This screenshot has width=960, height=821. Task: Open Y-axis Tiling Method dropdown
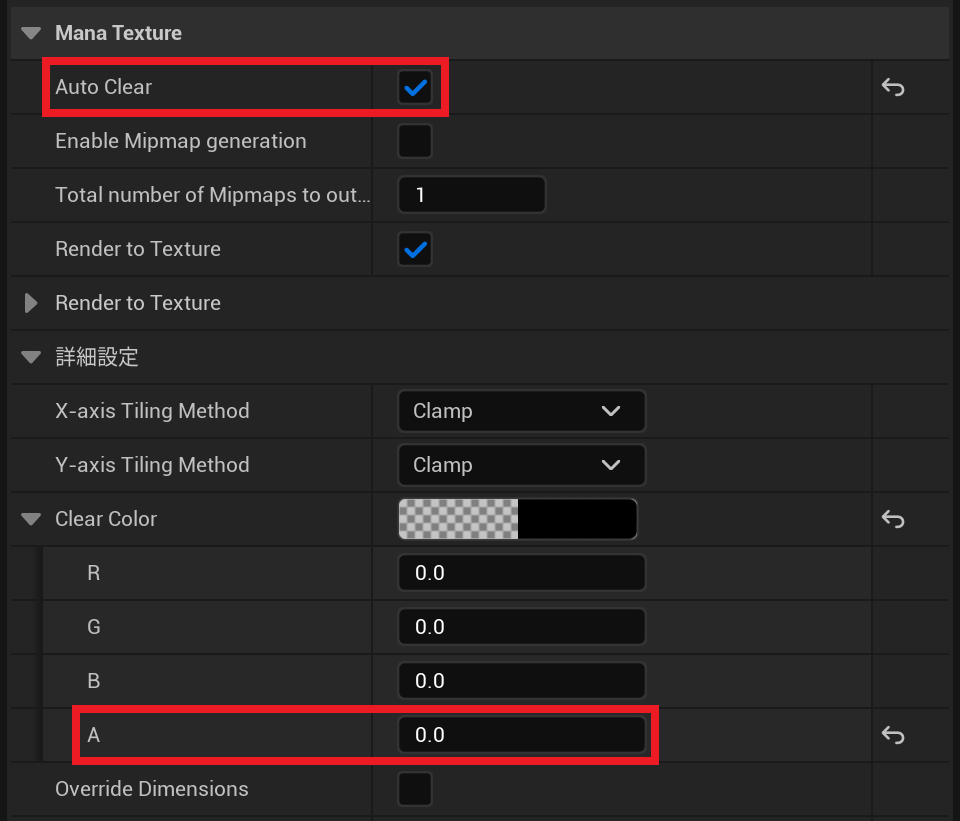[x=521, y=465]
